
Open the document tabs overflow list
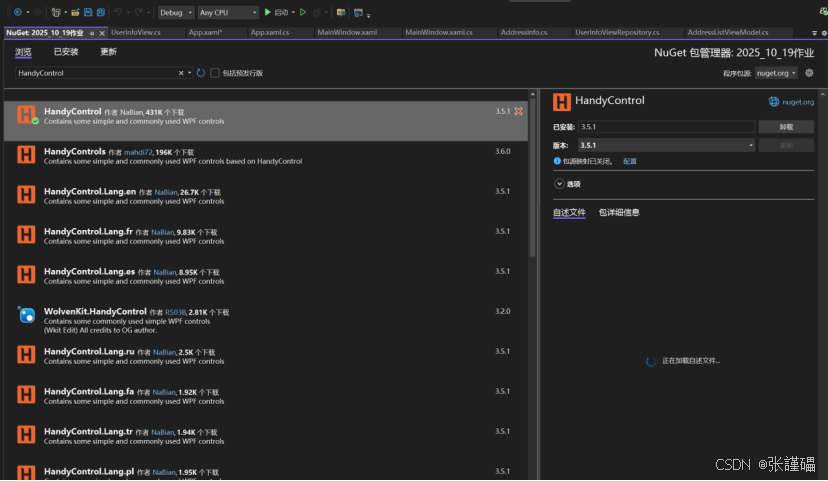tap(814, 33)
